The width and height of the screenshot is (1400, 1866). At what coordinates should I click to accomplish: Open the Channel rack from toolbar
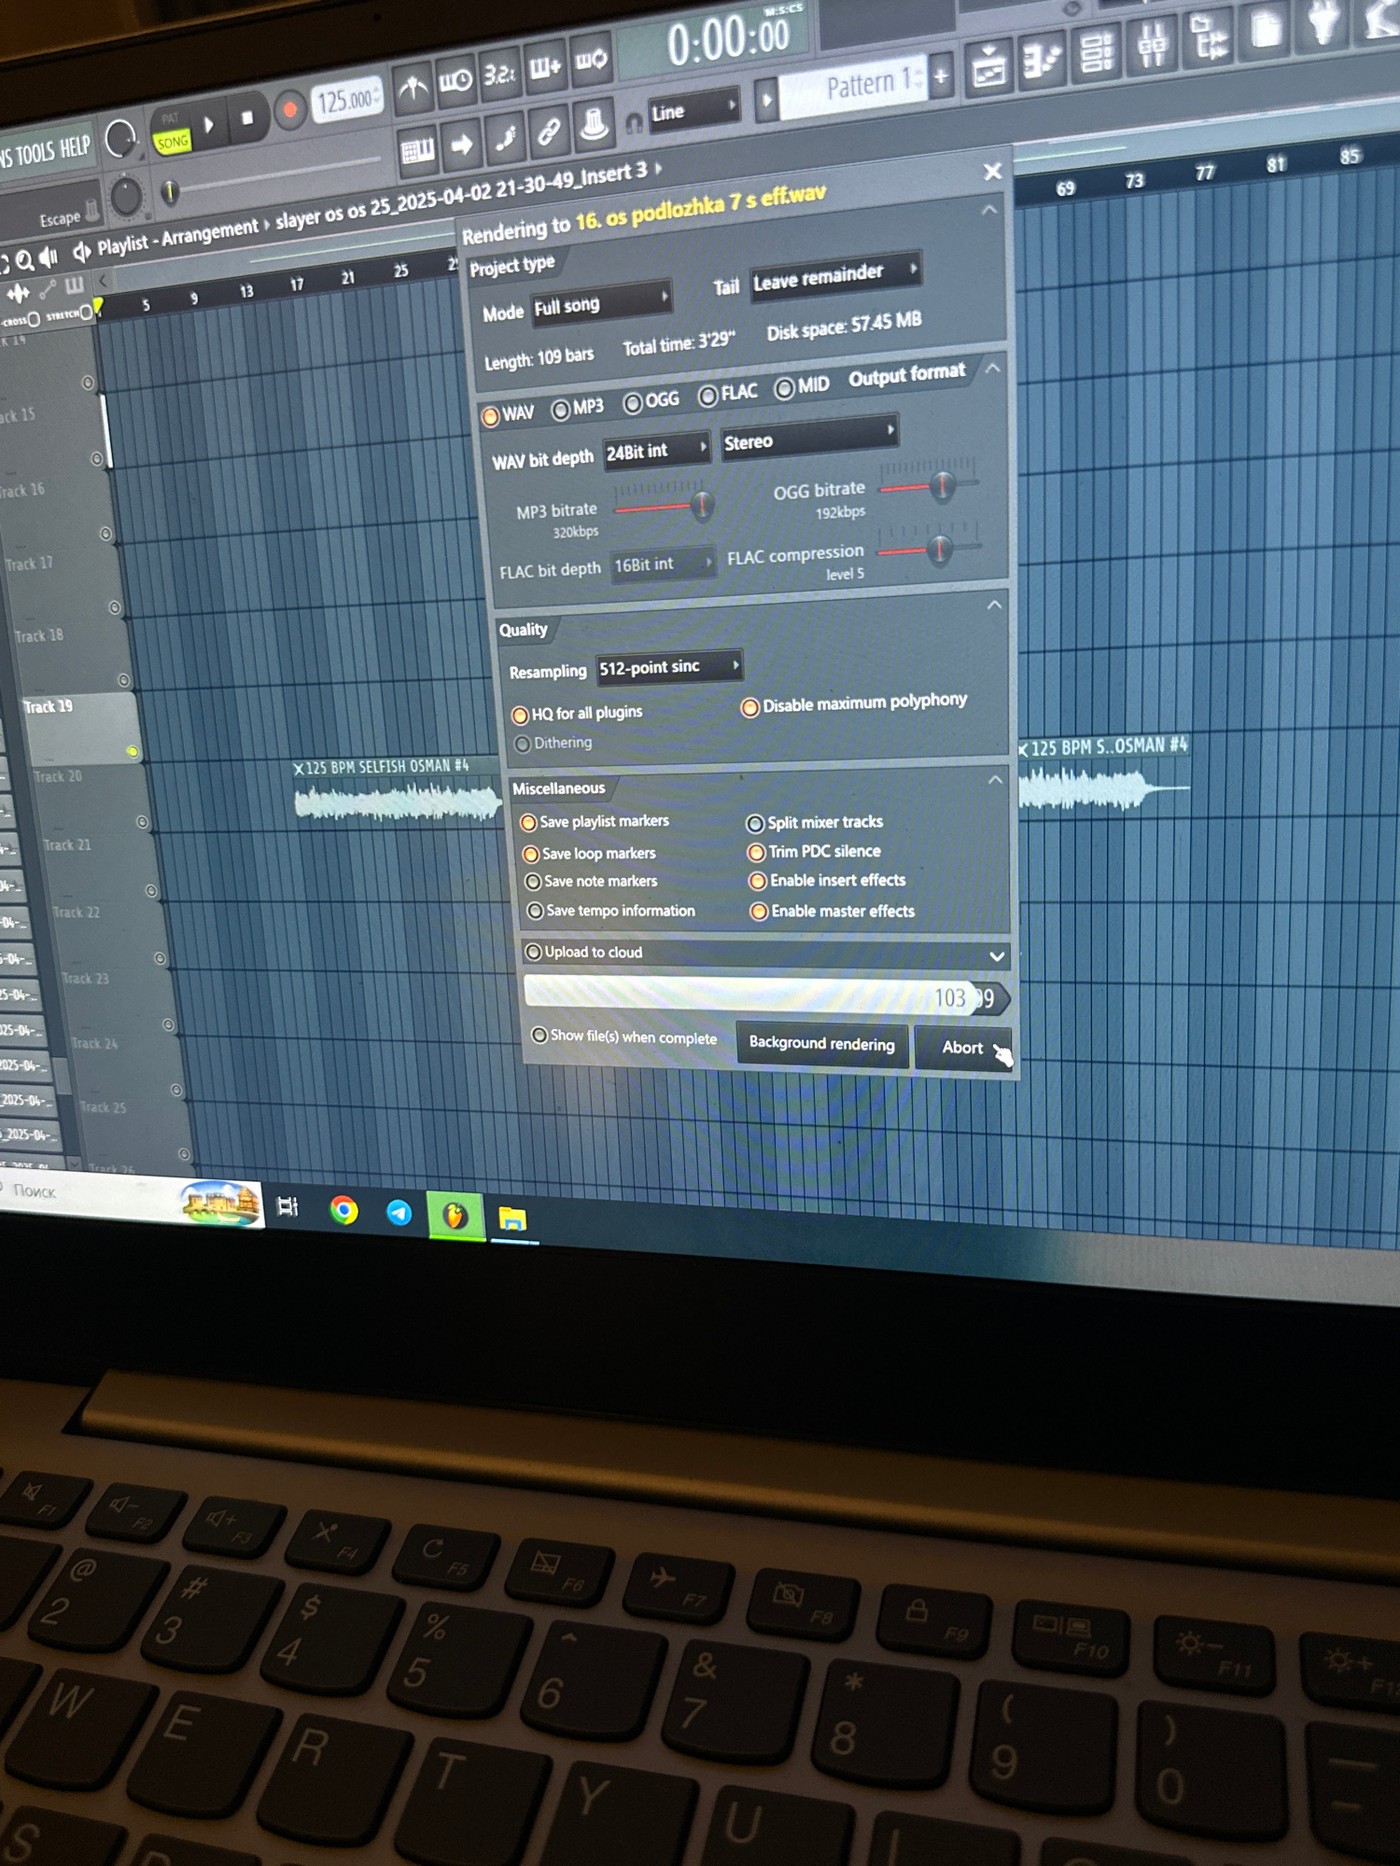pyautogui.click(x=1097, y=51)
